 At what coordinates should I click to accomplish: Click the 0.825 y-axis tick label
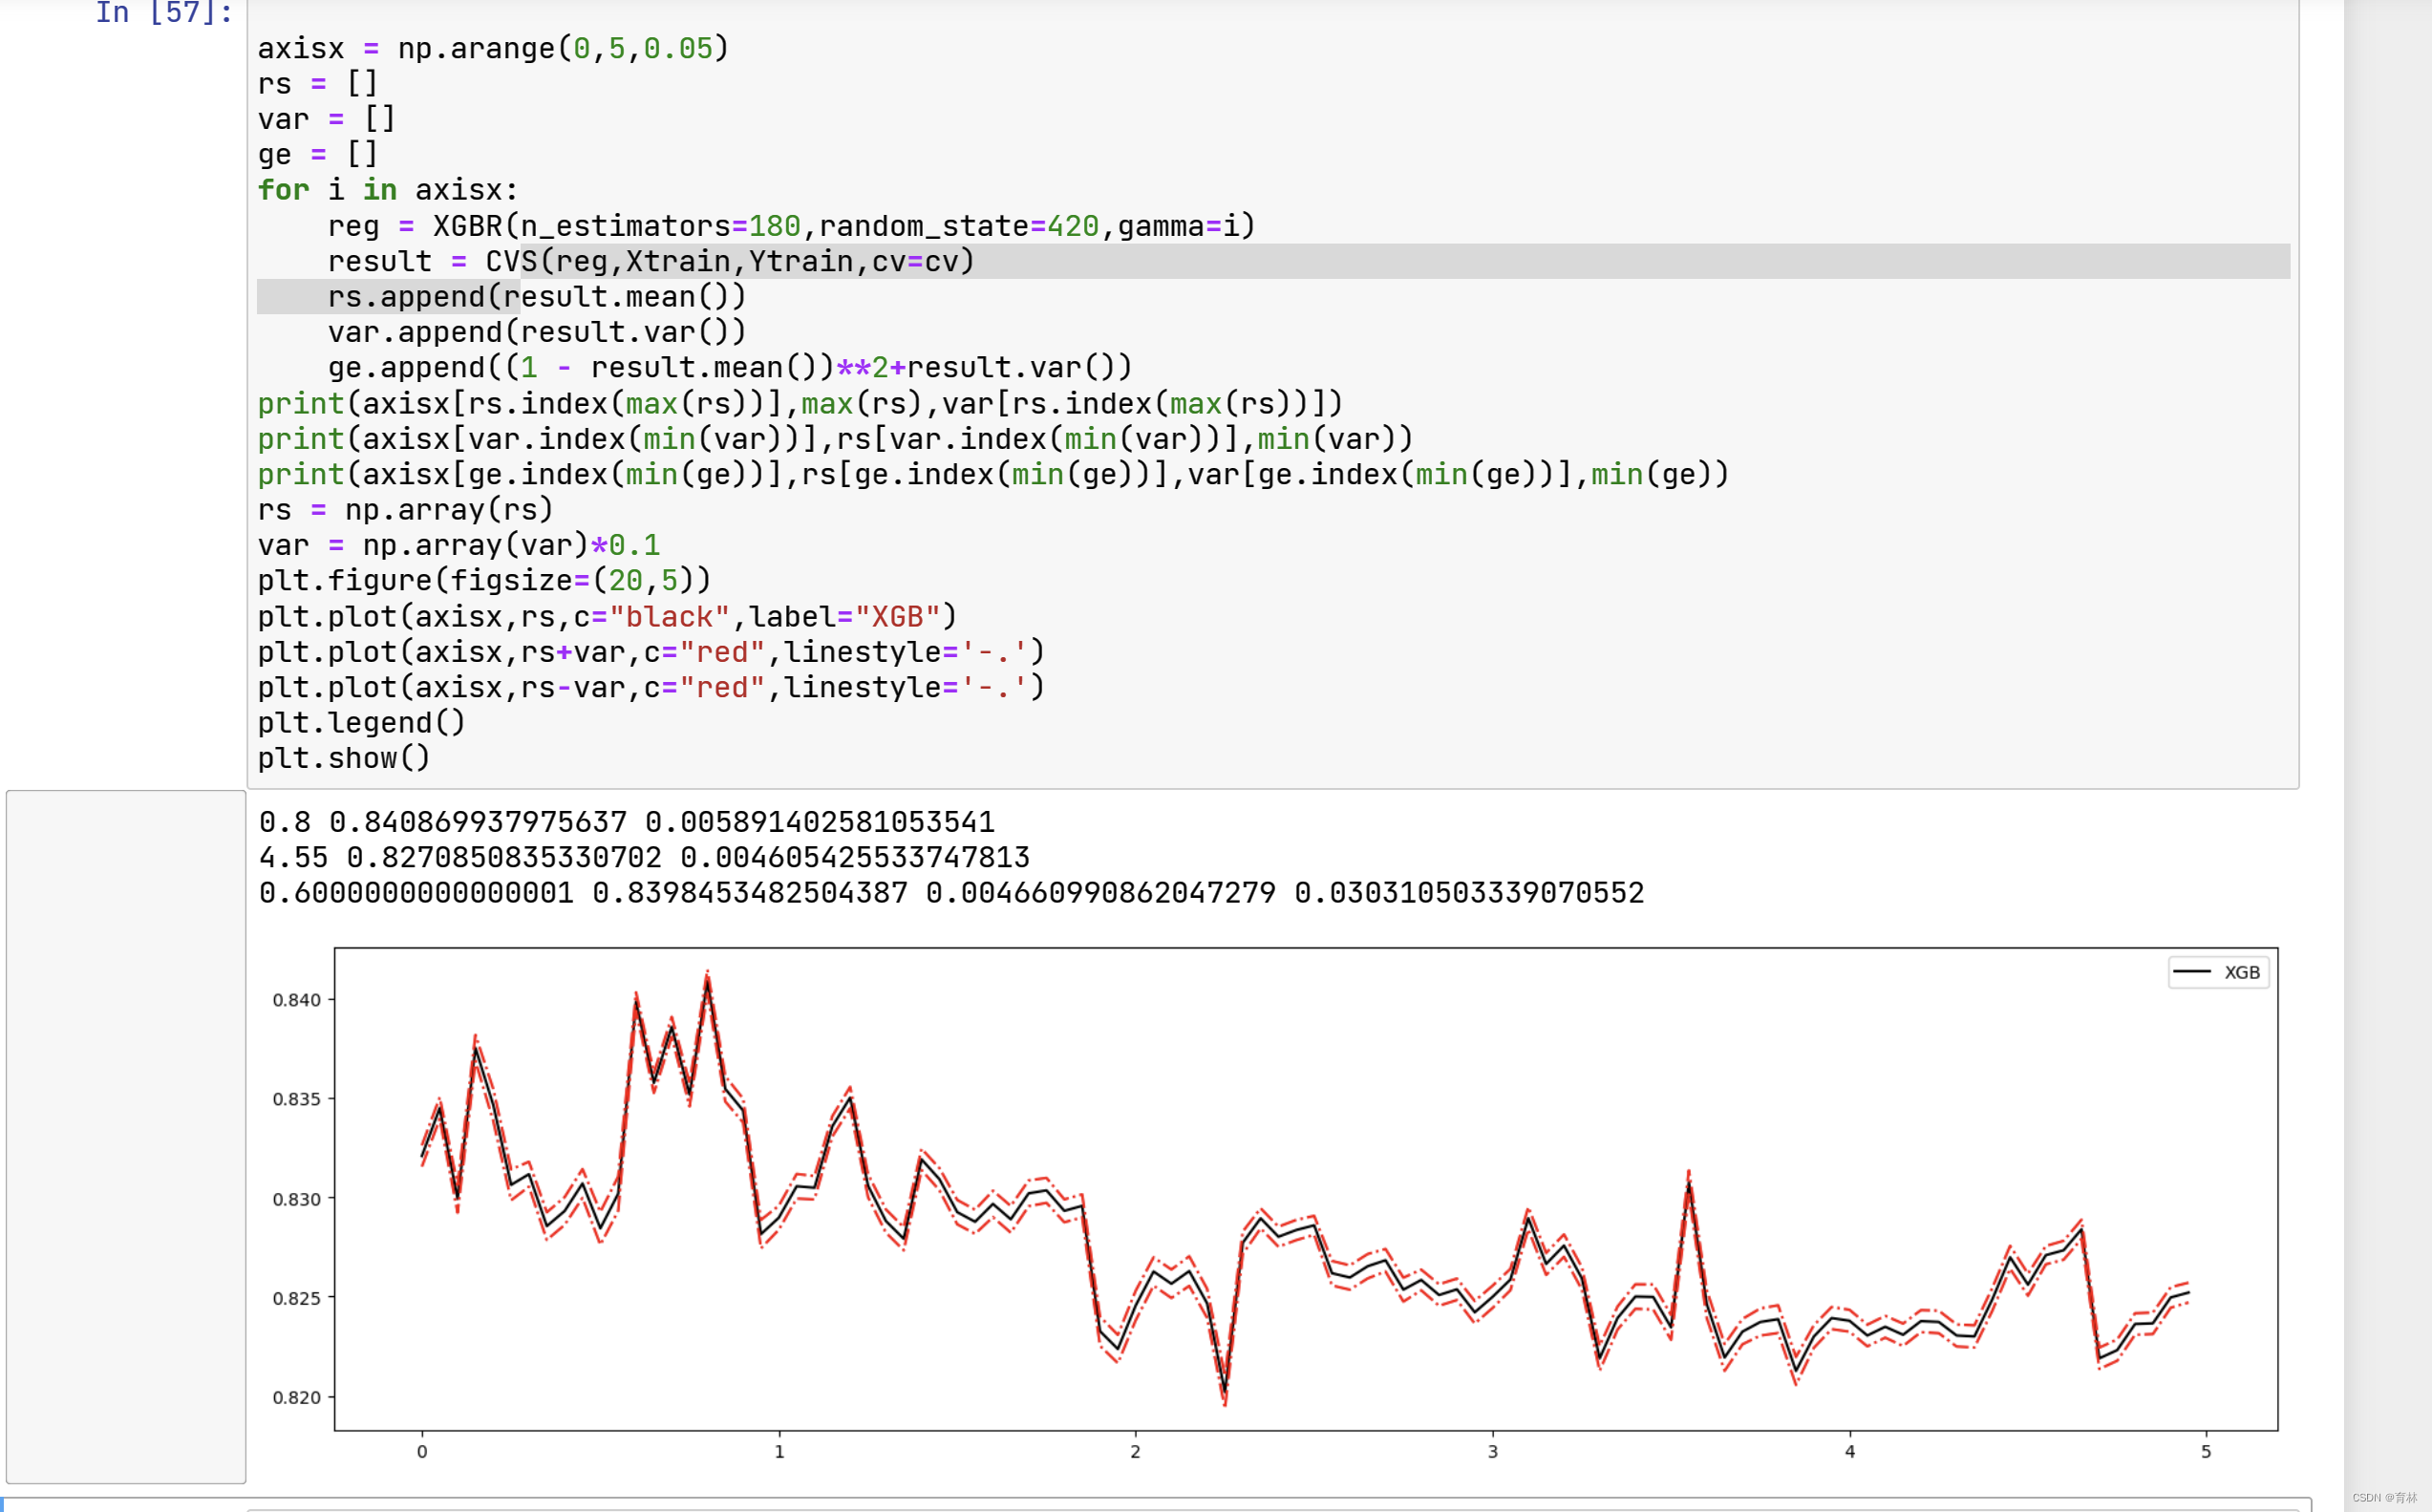(x=297, y=1298)
